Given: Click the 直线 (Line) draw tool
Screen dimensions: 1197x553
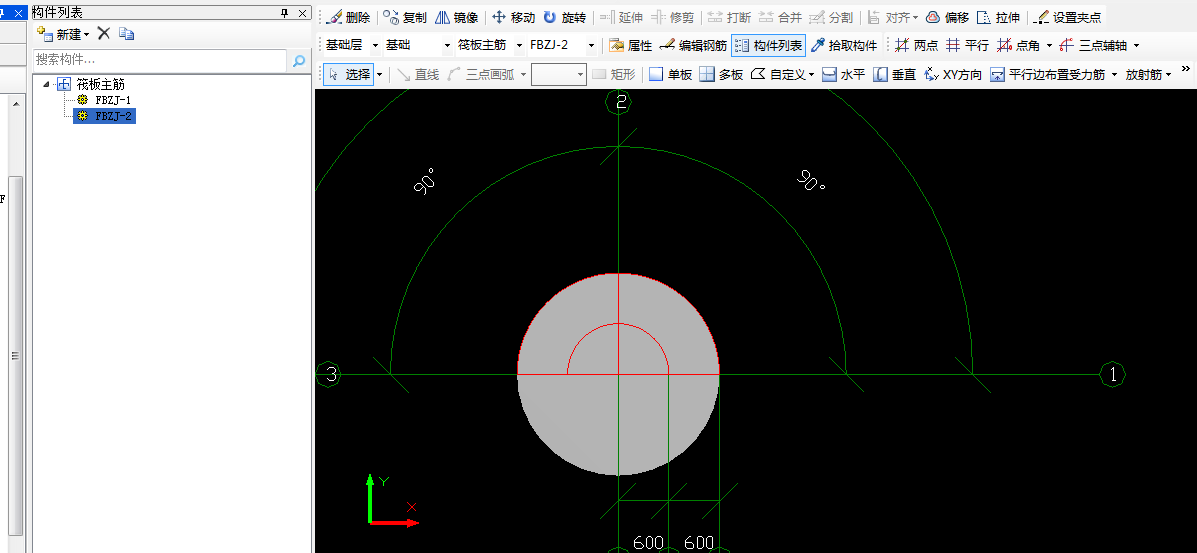Looking at the screenshot, I should pyautogui.click(x=418, y=75).
